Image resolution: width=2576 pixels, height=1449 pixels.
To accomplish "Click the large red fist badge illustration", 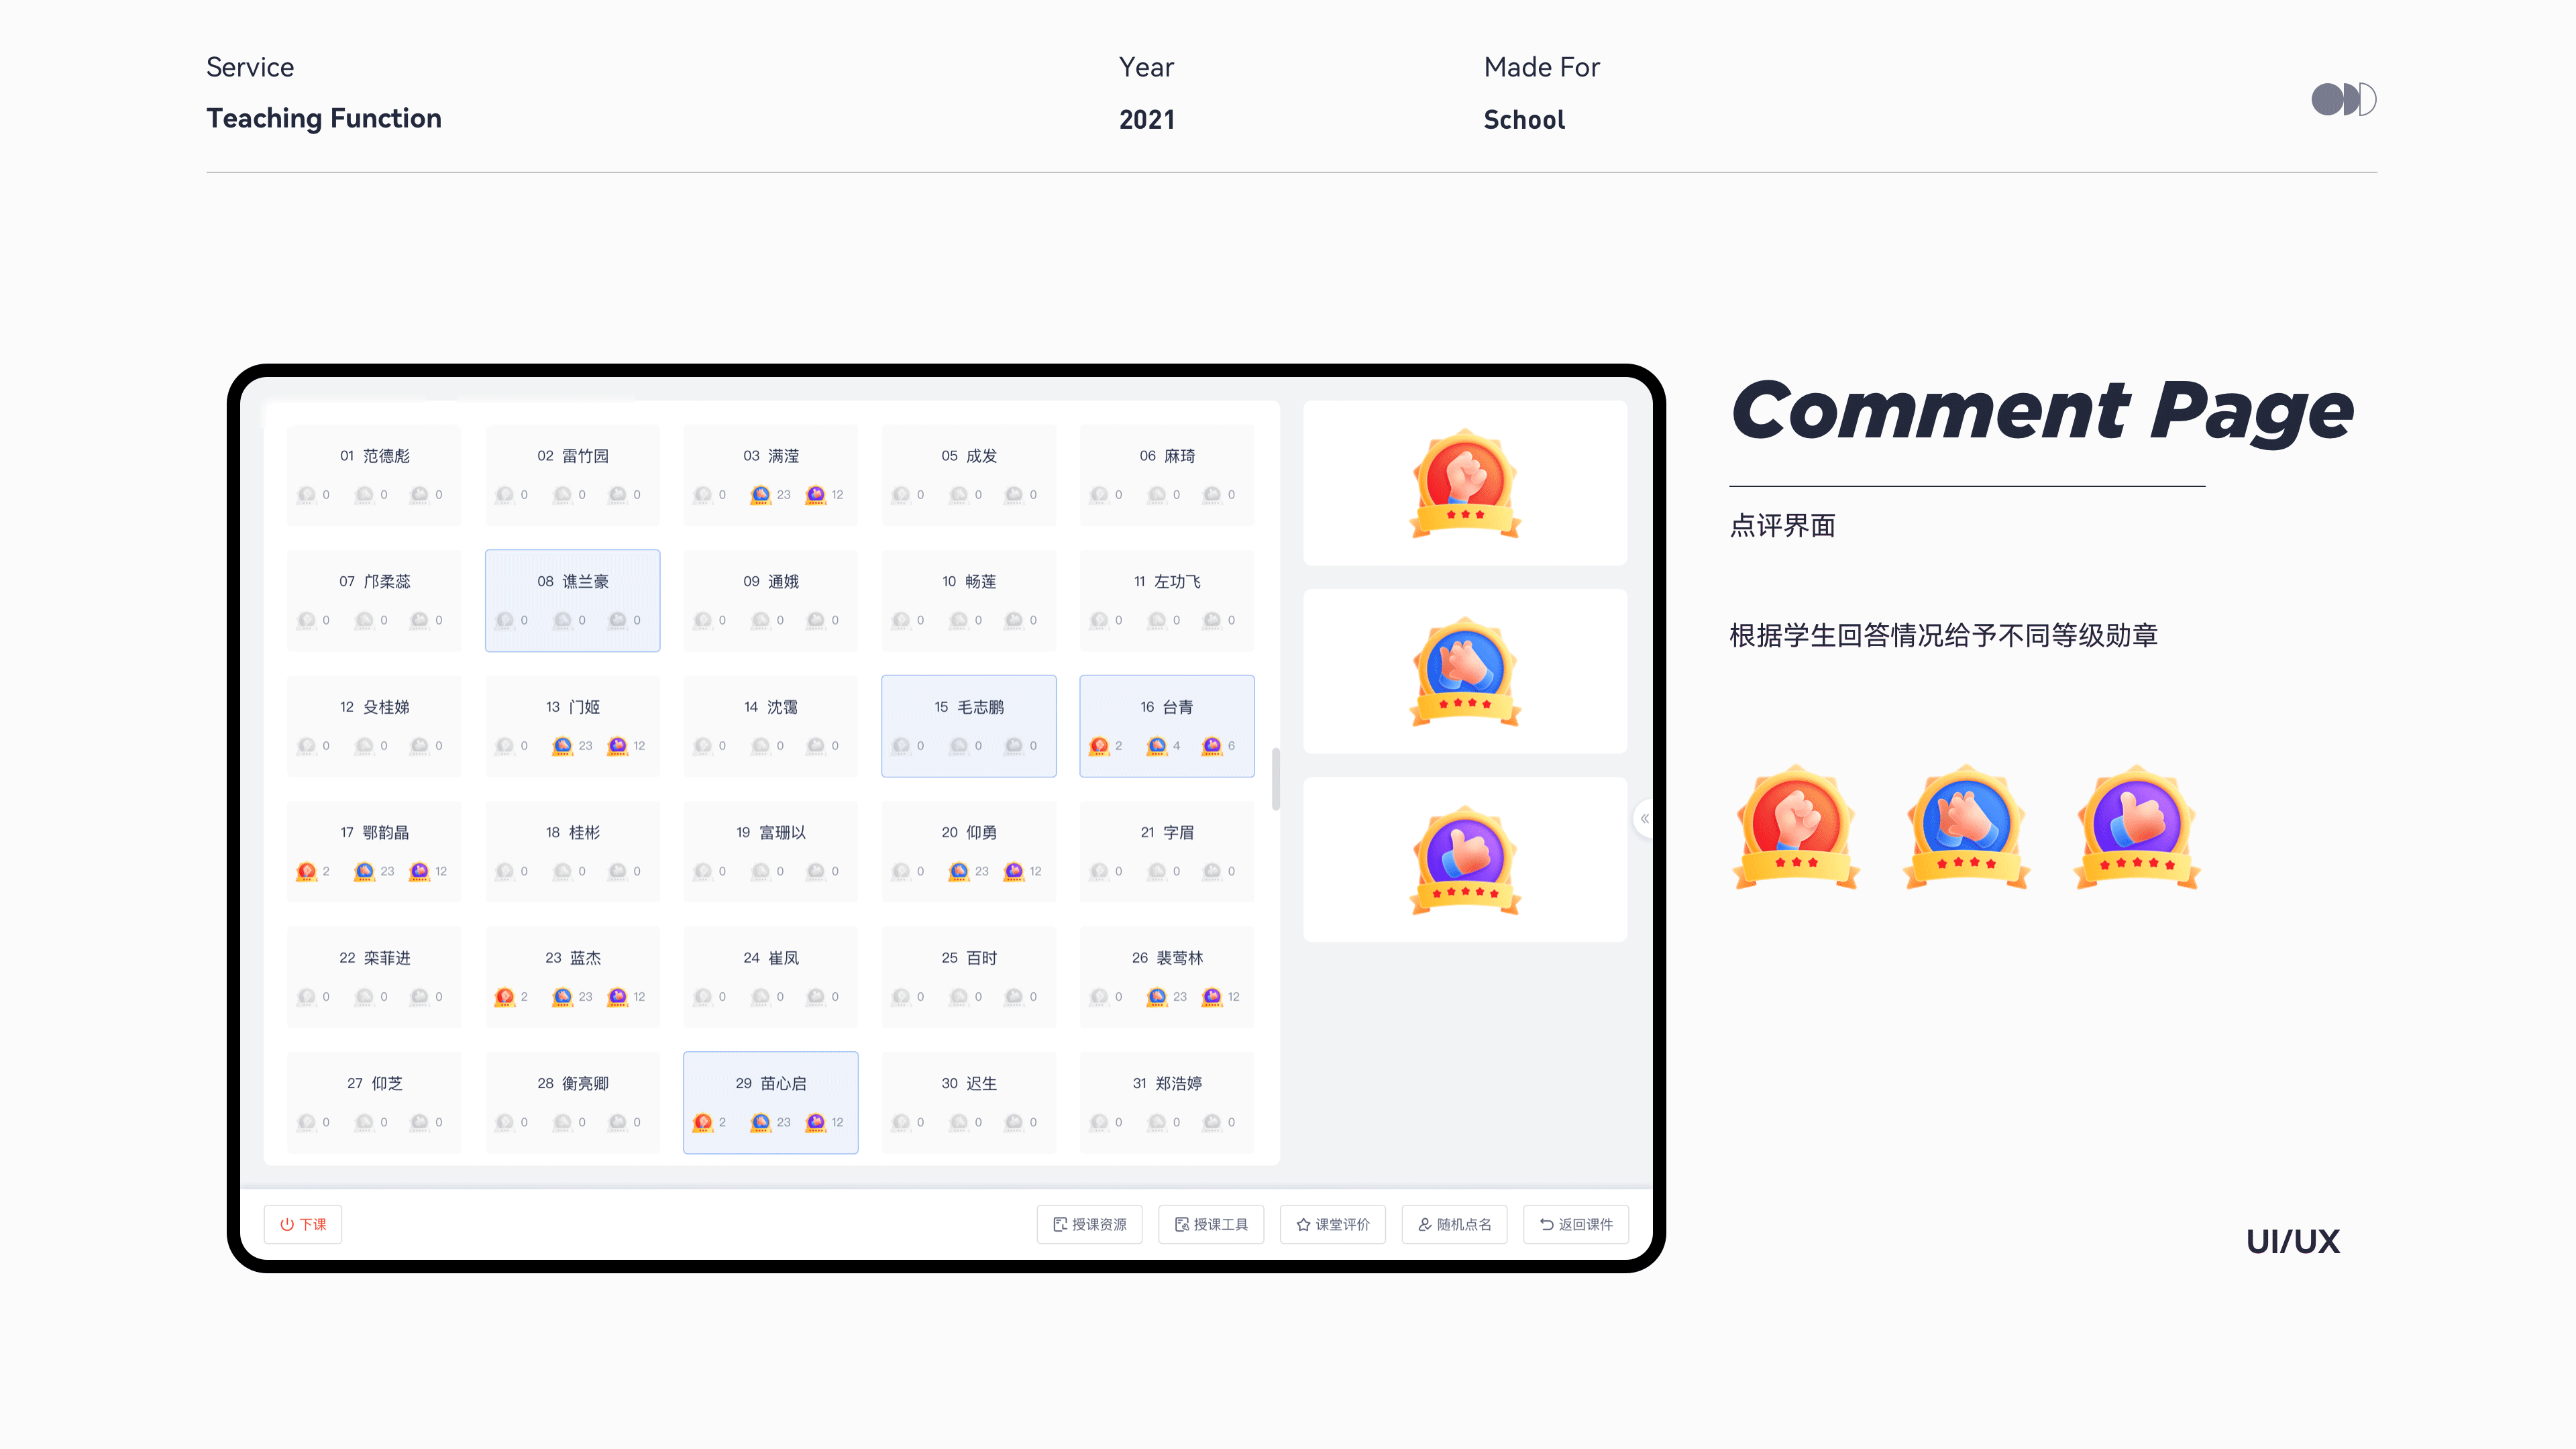I will 1796,828.
